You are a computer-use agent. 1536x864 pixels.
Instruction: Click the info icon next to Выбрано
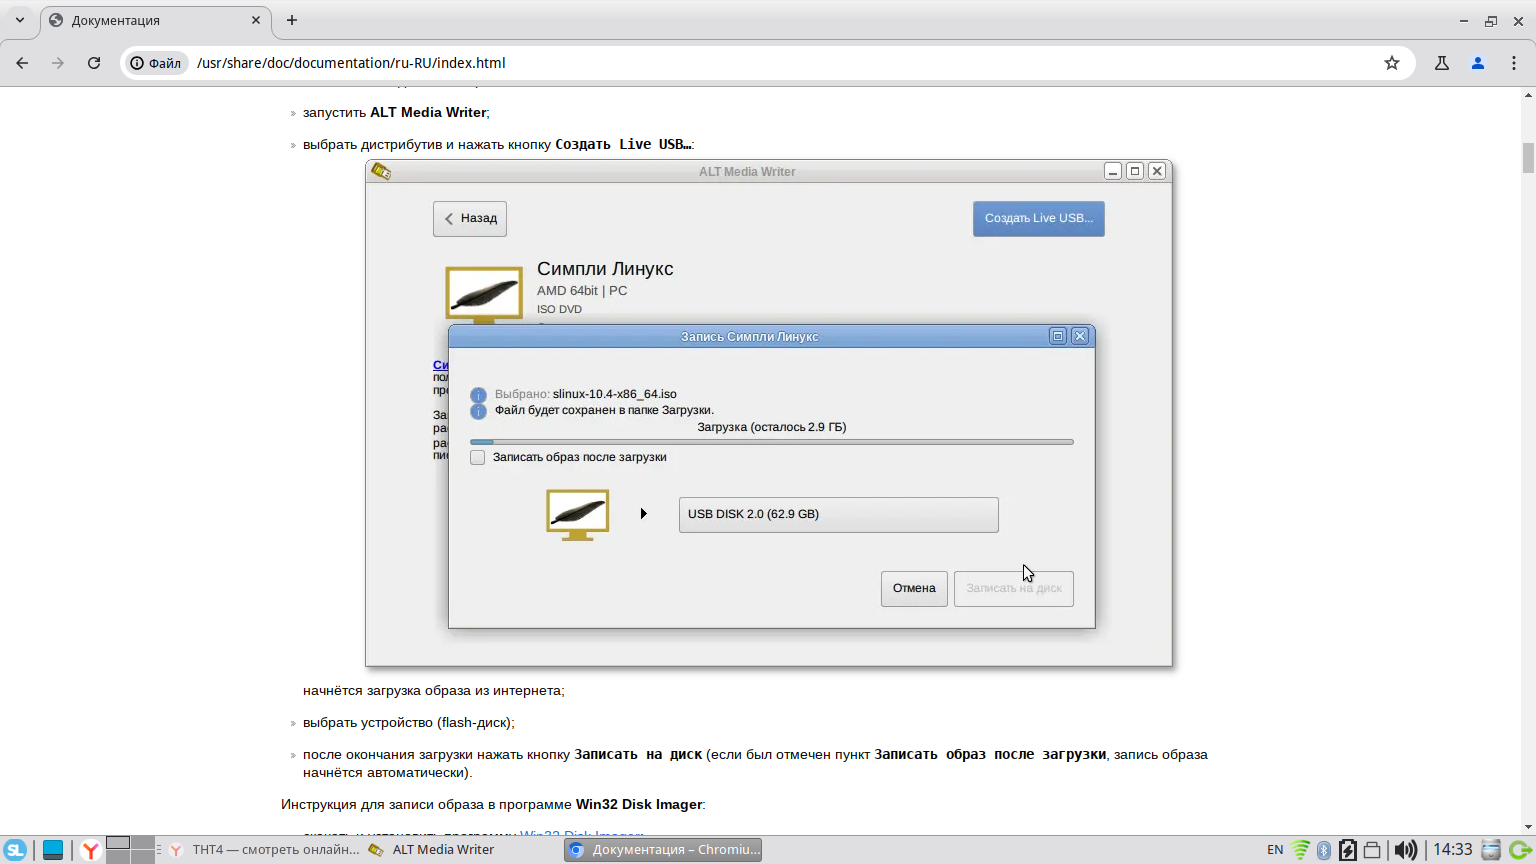(x=478, y=395)
